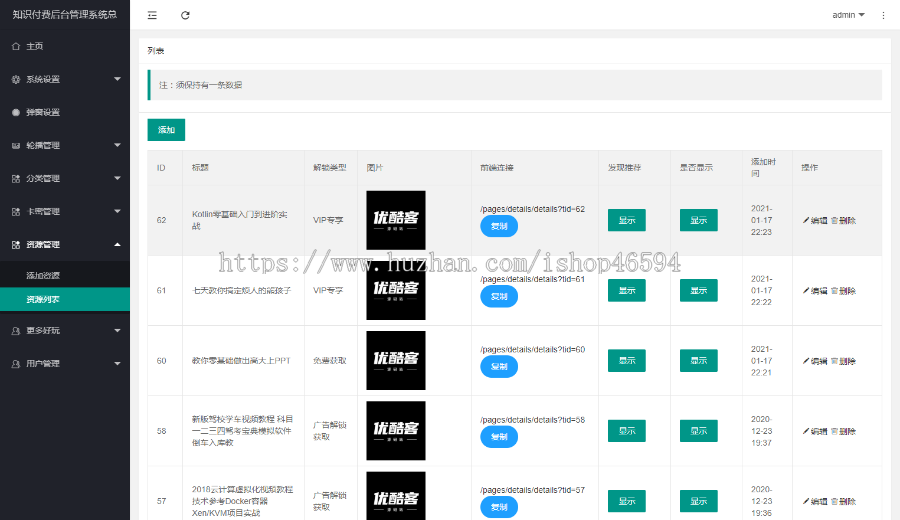Open the vertical dots more menu
The image size is (900, 520).
[x=883, y=15]
